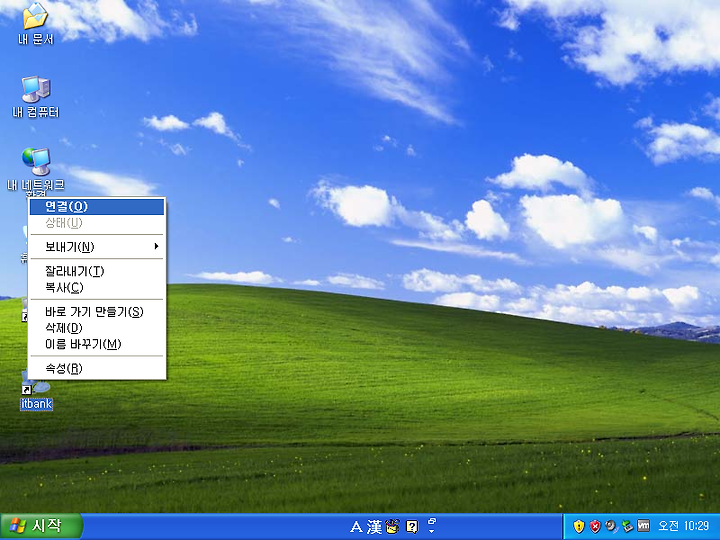Choose 연결(O) in the context menu
This screenshot has height=540, width=720.
96,207
